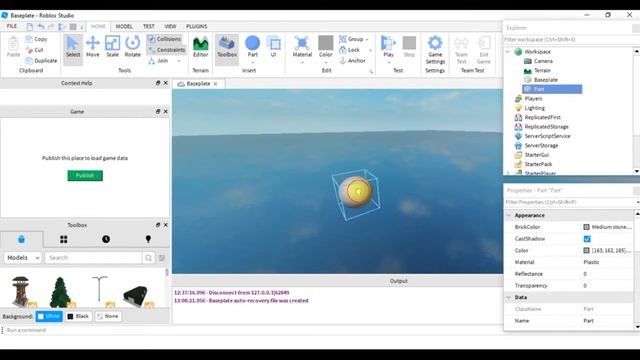This screenshot has height=360, width=640.
Task: Click the Toolbox search magnifier icon
Action: [148, 258]
